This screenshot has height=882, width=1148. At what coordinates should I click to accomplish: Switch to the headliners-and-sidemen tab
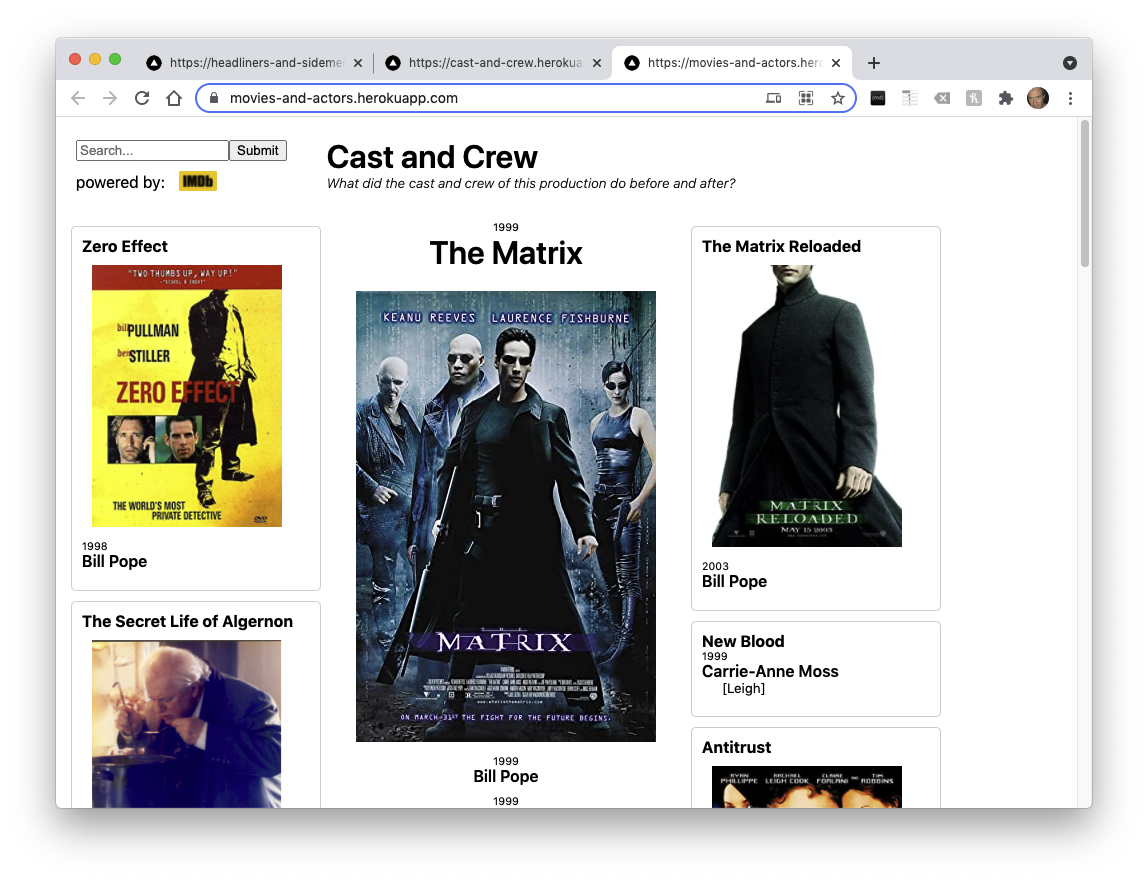[x=255, y=63]
